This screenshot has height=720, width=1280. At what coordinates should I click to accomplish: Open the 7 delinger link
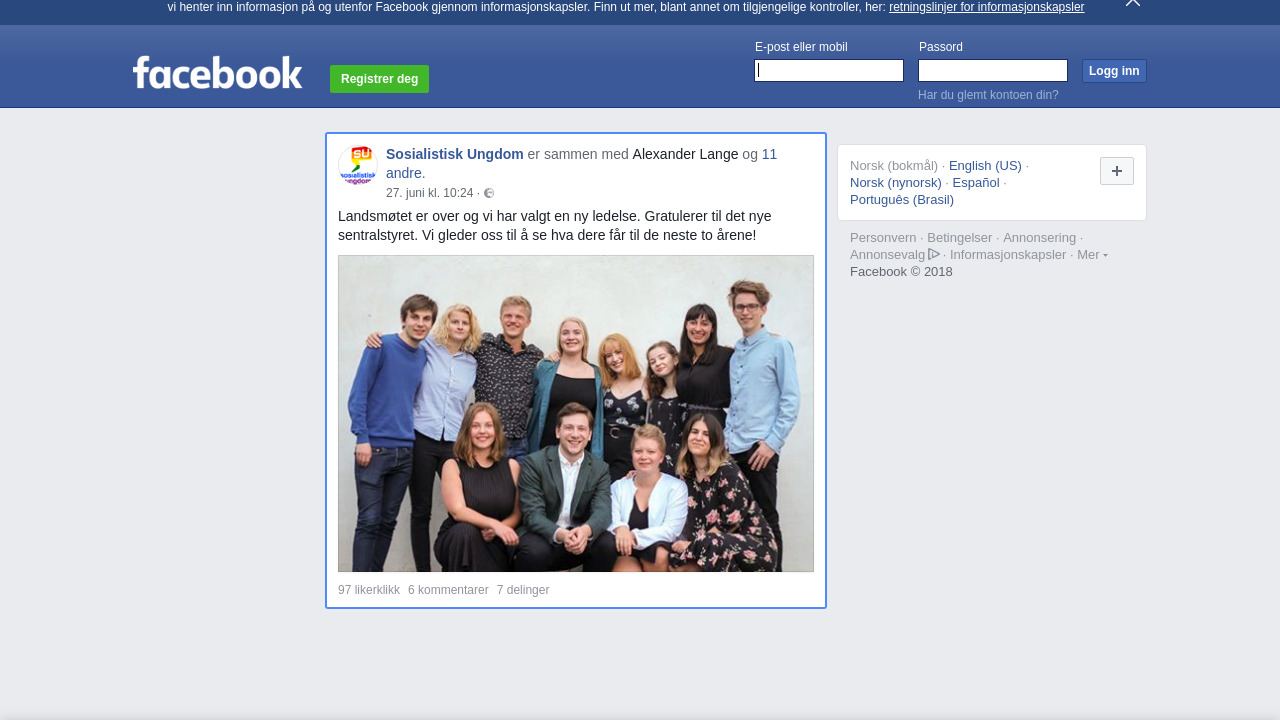[523, 590]
